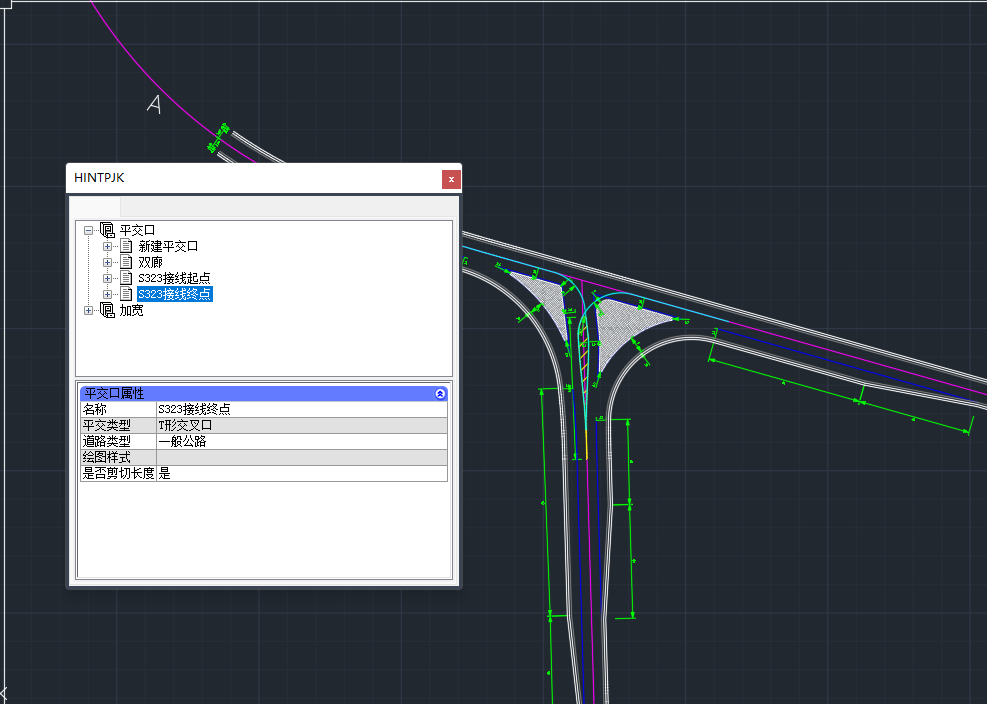Click the document icon beside 新建平交口
This screenshot has width=987, height=704.
point(126,246)
